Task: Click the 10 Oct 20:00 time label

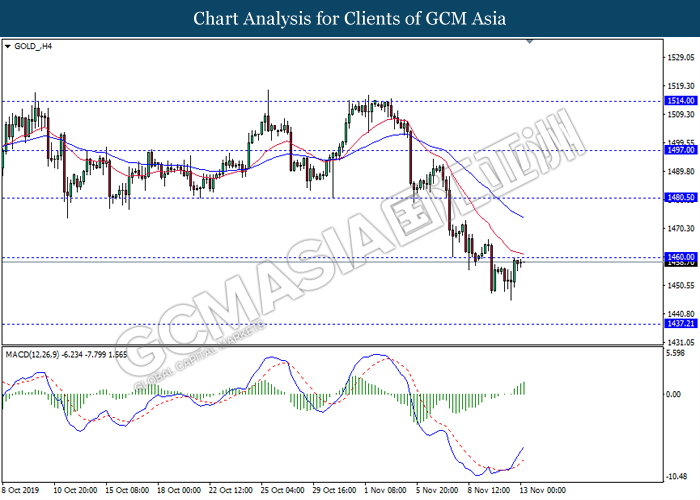Action: 75,490
